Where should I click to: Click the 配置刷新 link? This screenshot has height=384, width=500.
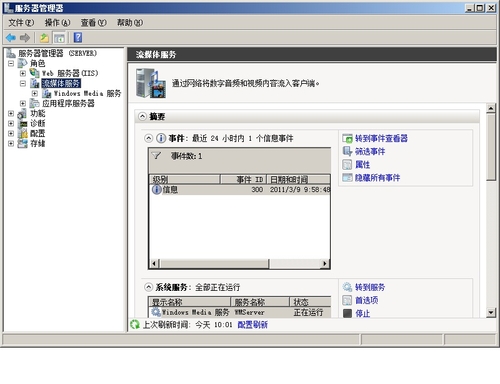(x=252, y=324)
